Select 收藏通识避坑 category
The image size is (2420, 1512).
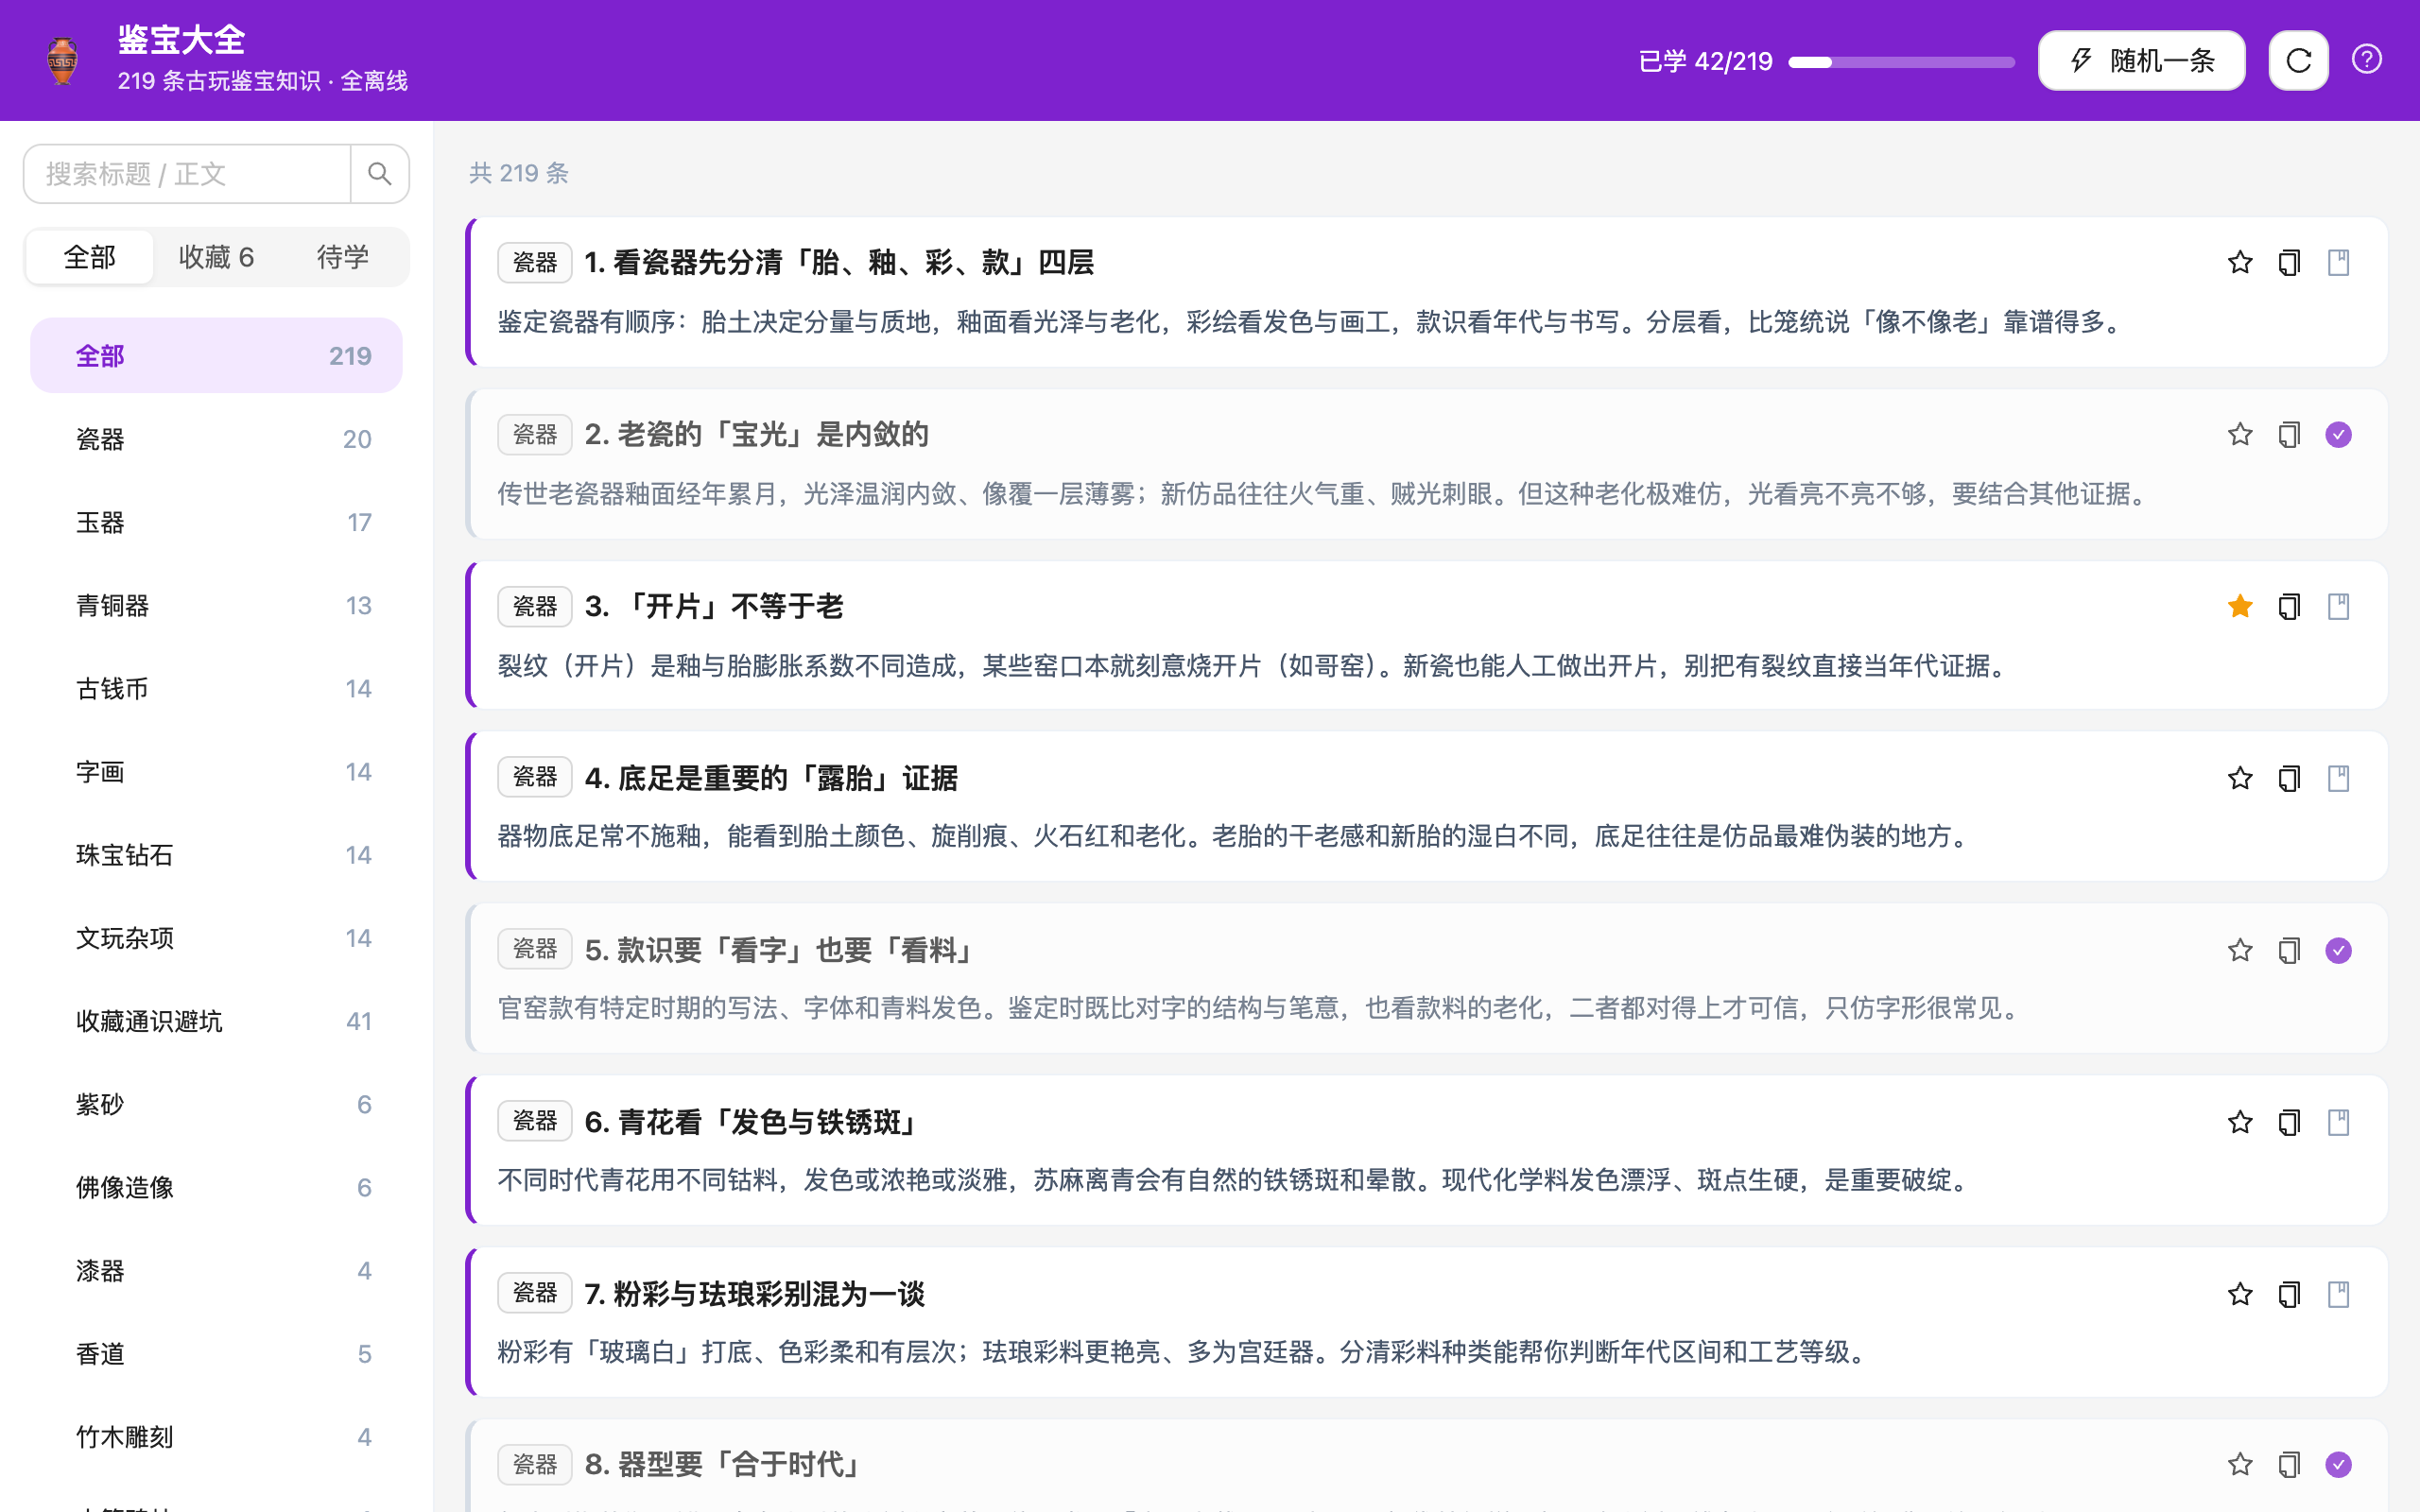click(216, 1021)
